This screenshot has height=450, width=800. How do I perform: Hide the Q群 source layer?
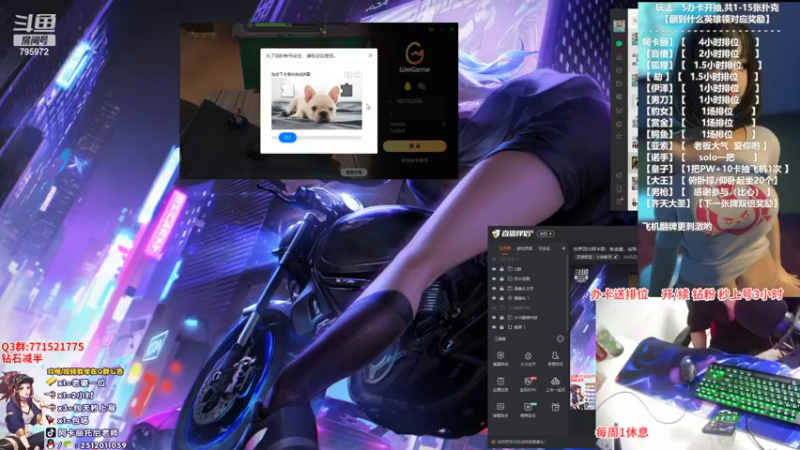point(494,269)
